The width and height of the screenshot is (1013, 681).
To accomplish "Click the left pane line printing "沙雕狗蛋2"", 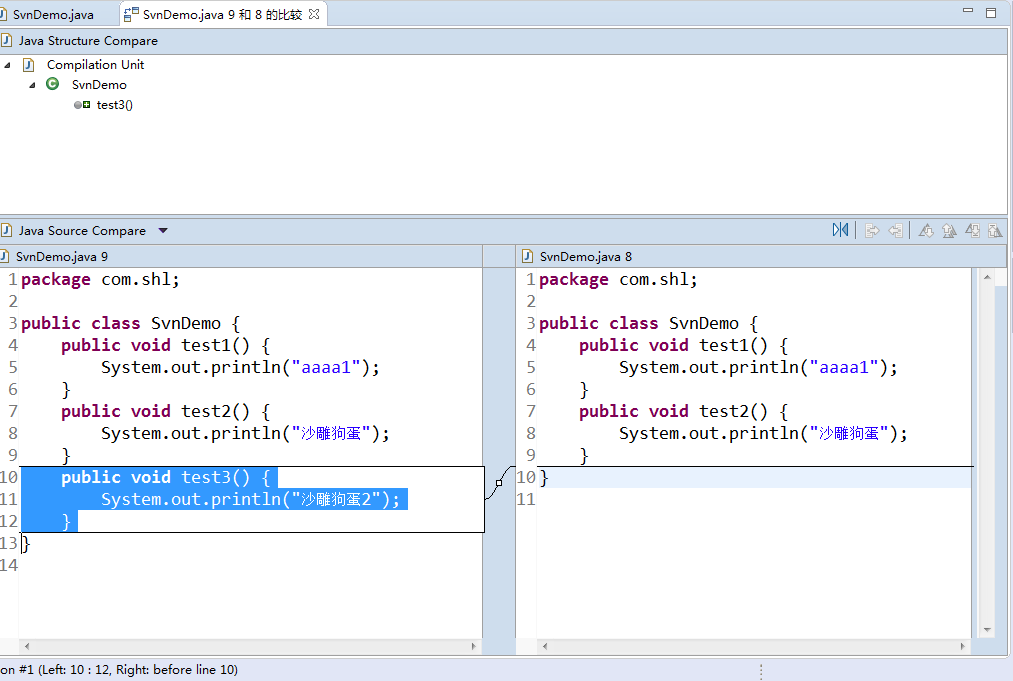I will [251, 499].
